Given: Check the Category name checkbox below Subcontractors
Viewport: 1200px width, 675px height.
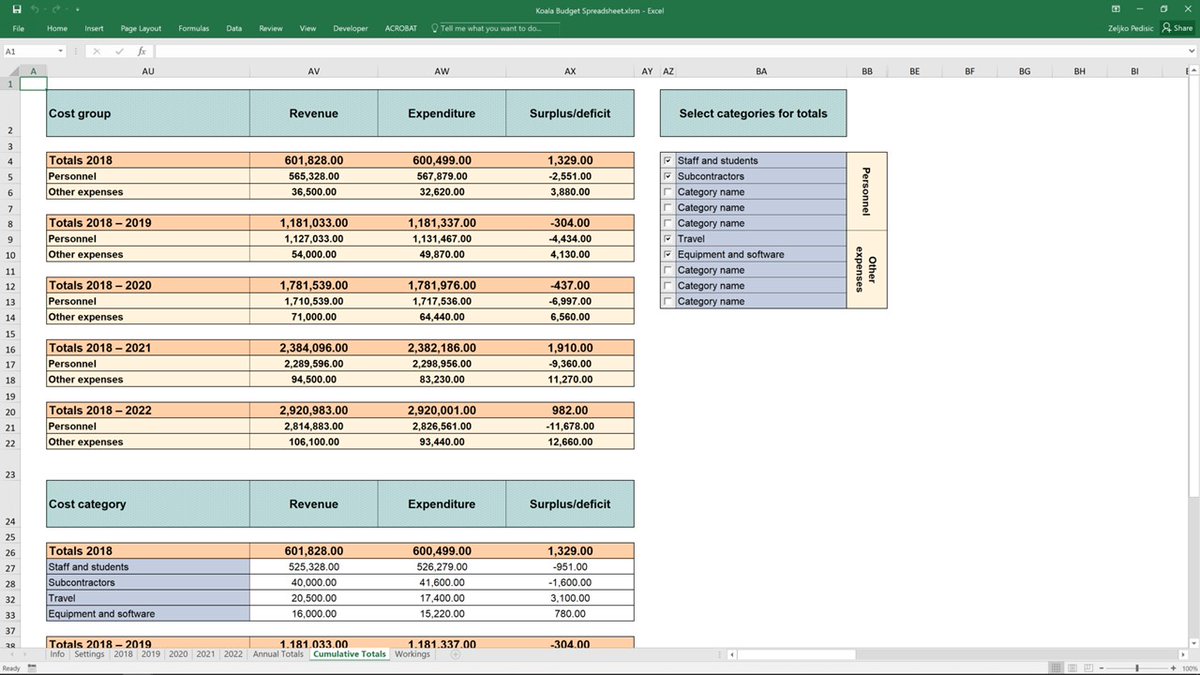Looking at the screenshot, I should (x=668, y=192).
